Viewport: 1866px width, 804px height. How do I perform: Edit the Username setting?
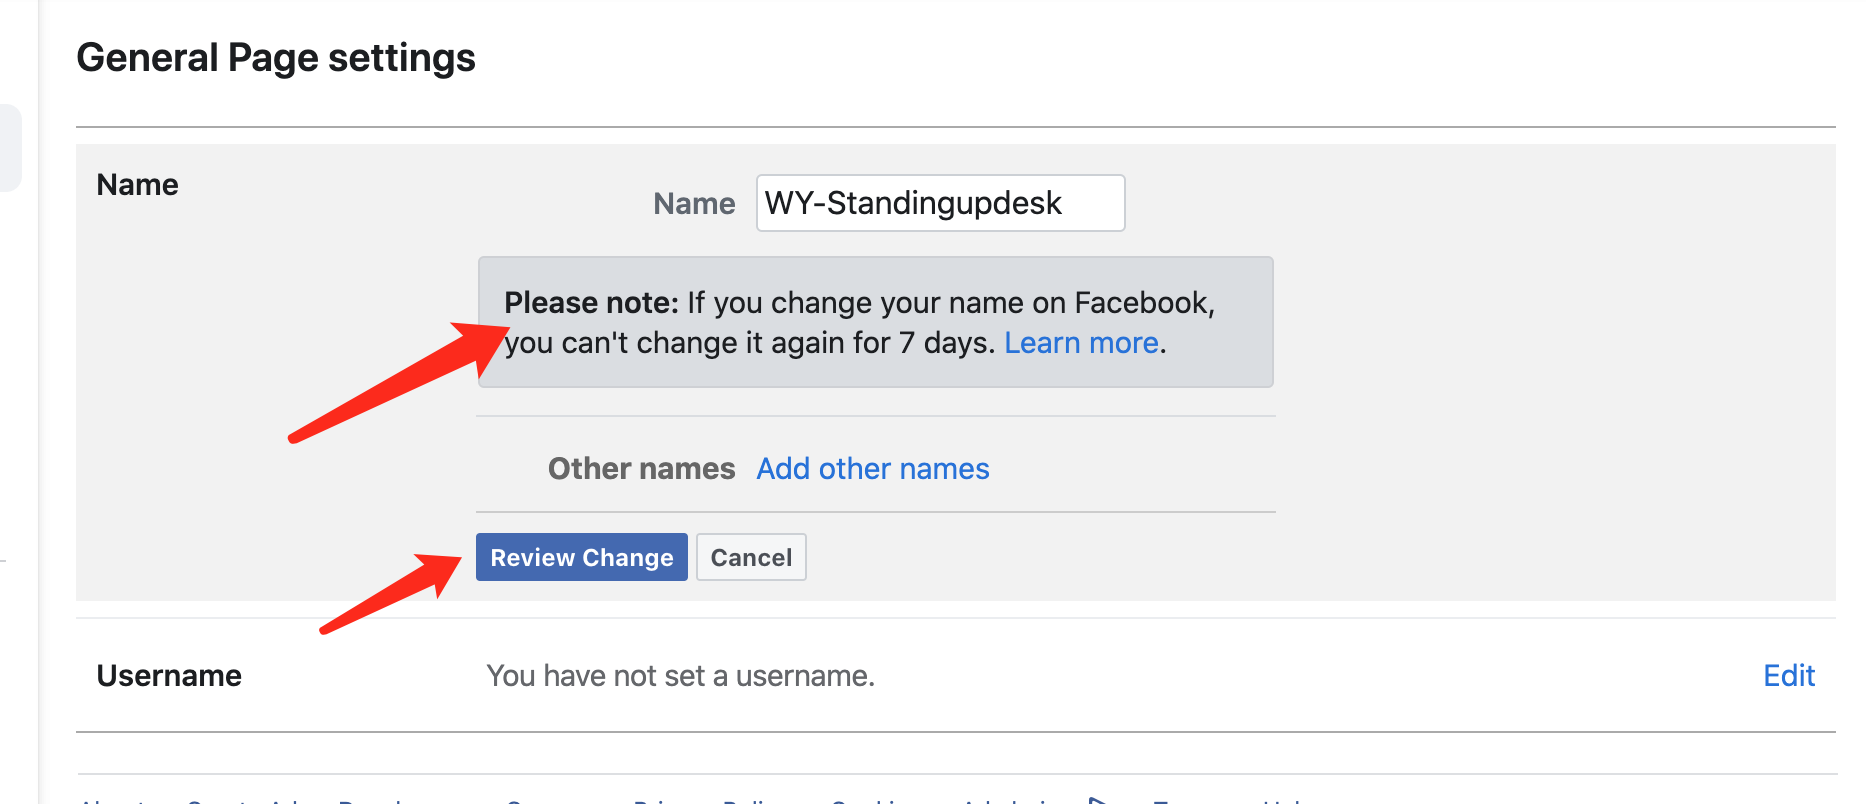pos(1788,676)
